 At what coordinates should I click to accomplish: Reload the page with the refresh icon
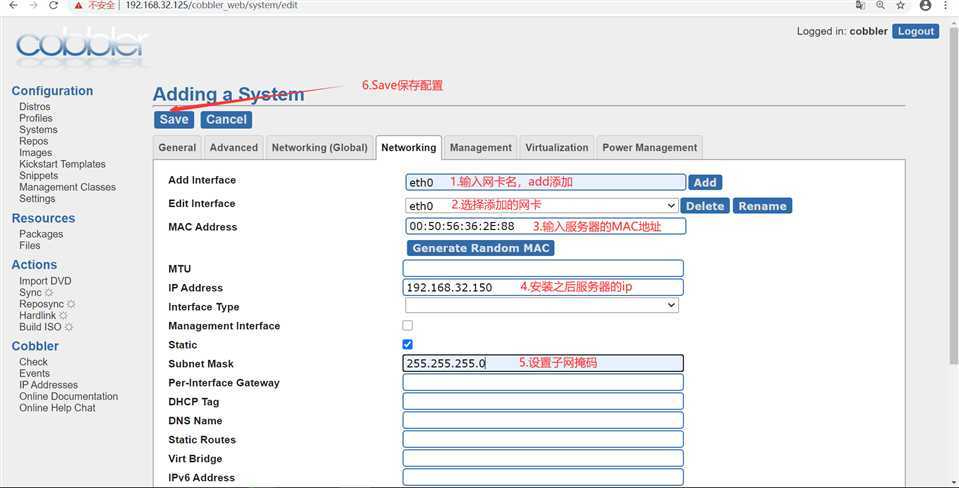click(x=54, y=5)
